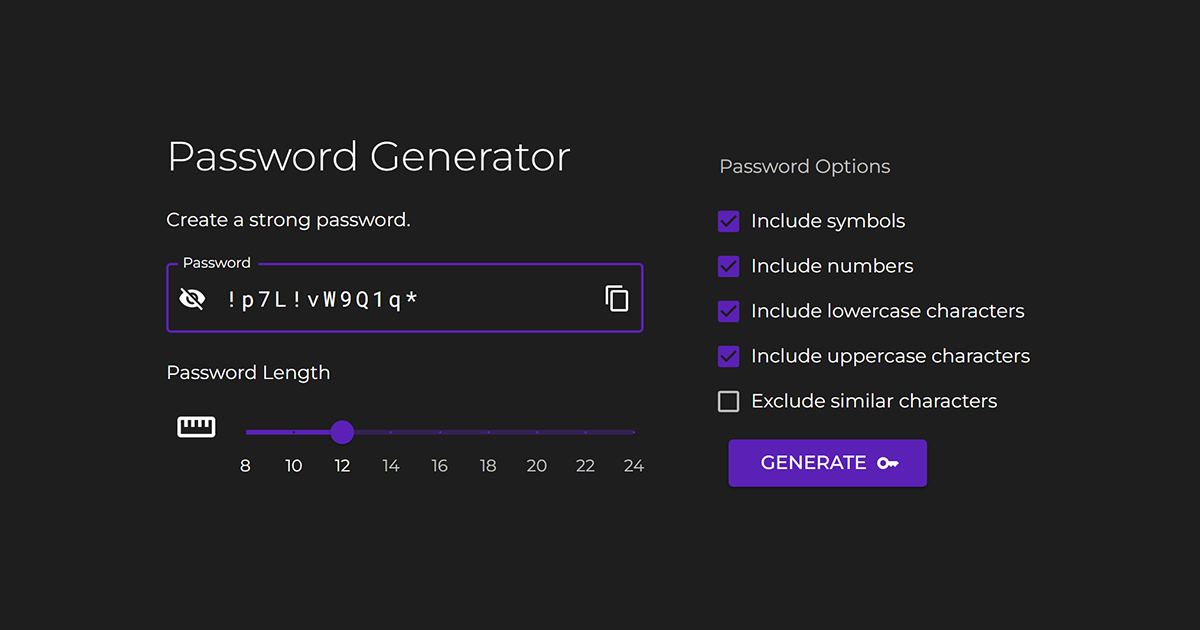The height and width of the screenshot is (630, 1200).
Task: Enable Exclude similar characters checkbox
Action: coord(729,401)
